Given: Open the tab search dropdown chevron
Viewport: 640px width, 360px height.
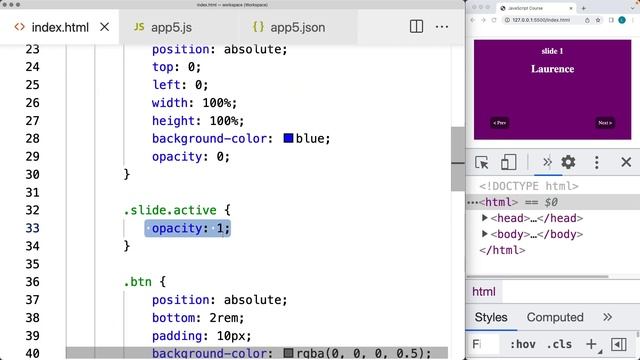Looking at the screenshot, I should click(633, 8).
